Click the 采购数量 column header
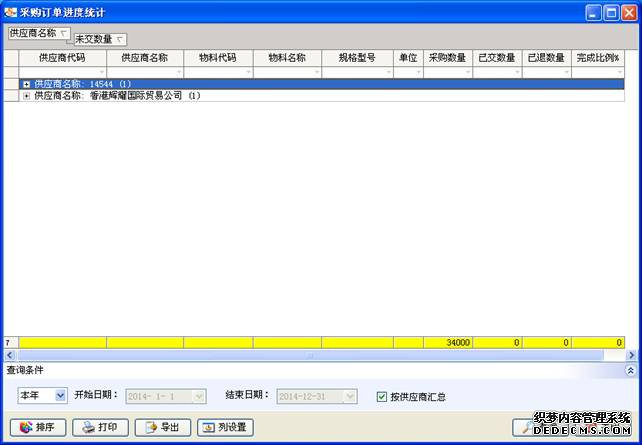The image size is (642, 445). pyautogui.click(x=447, y=58)
